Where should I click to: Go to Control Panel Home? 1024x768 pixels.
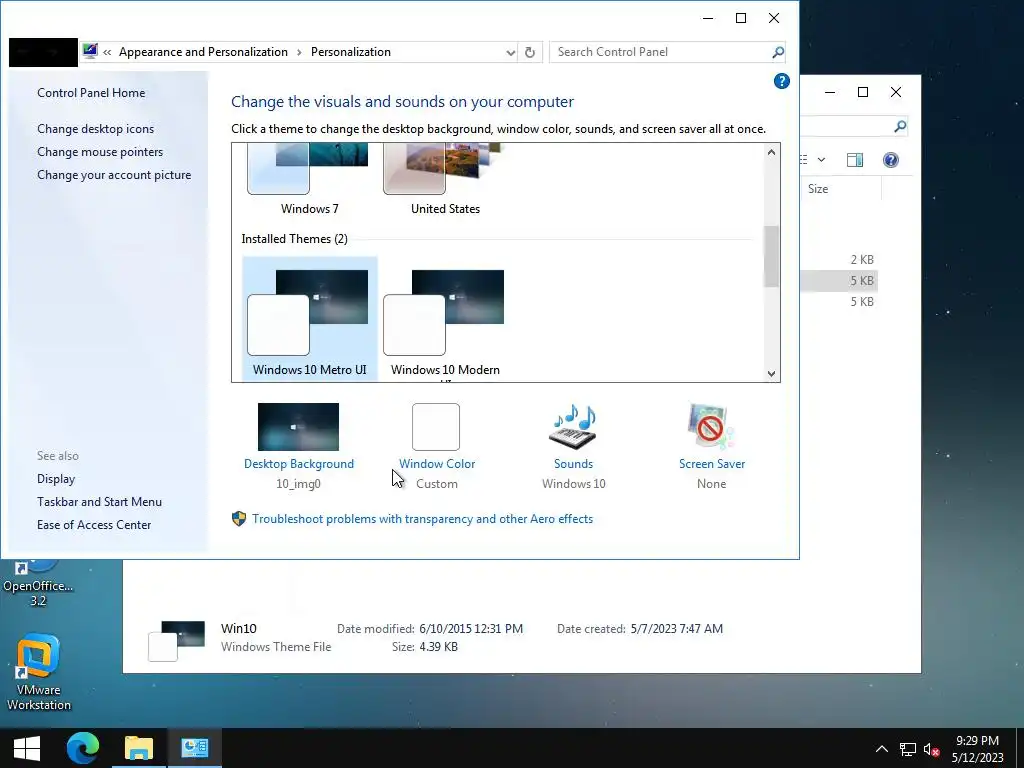tap(91, 93)
